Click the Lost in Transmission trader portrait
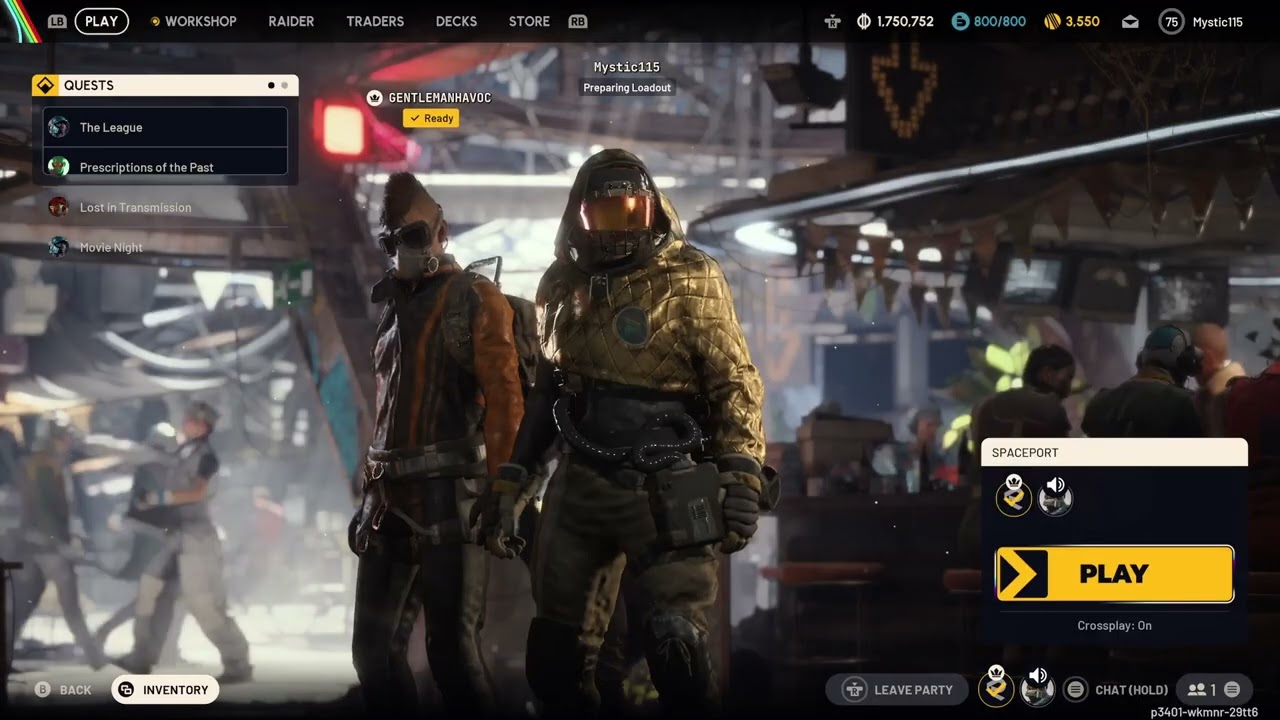1280x720 pixels. point(59,207)
